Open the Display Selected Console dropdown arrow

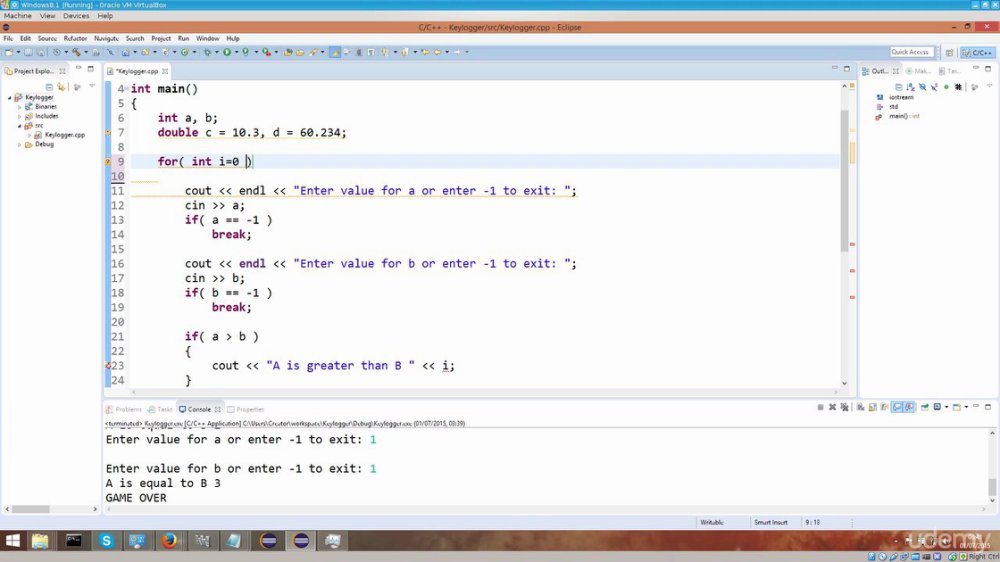click(946, 407)
